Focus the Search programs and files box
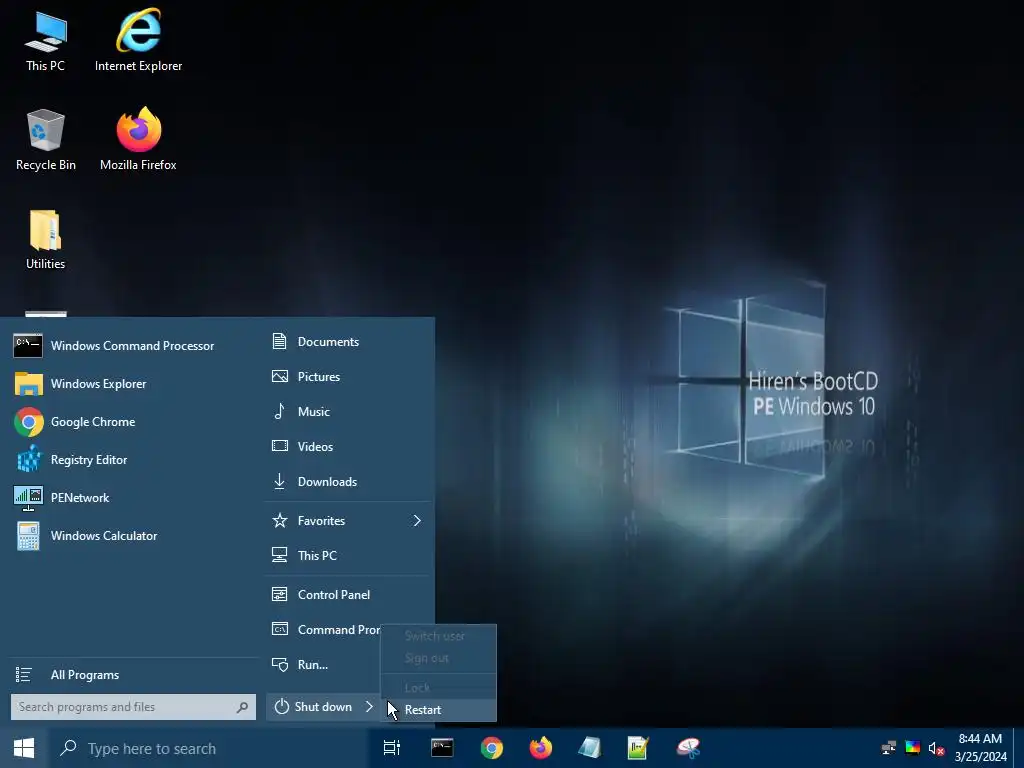1024x768 pixels. pyautogui.click(x=133, y=707)
